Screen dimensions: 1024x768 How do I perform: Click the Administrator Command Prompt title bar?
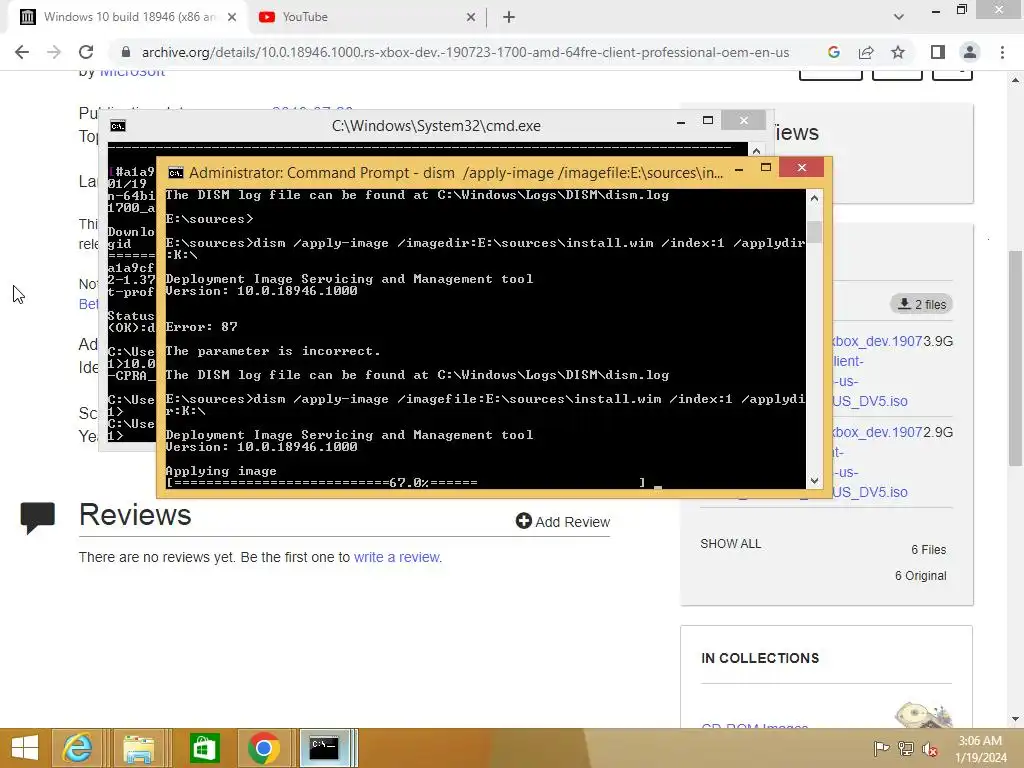click(x=456, y=173)
